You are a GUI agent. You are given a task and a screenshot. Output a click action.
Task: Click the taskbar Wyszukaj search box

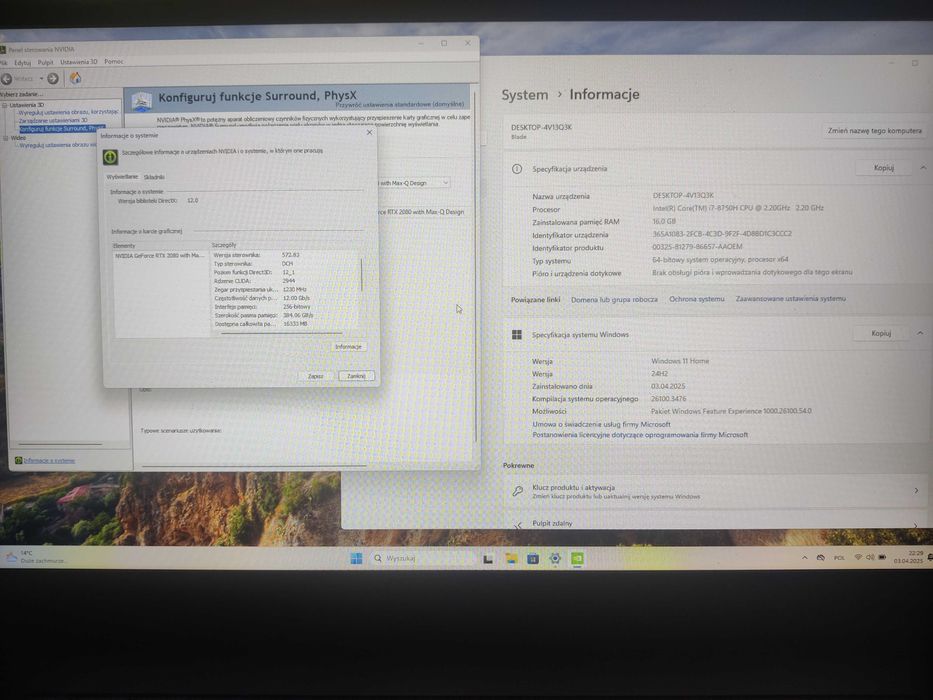tap(421, 558)
